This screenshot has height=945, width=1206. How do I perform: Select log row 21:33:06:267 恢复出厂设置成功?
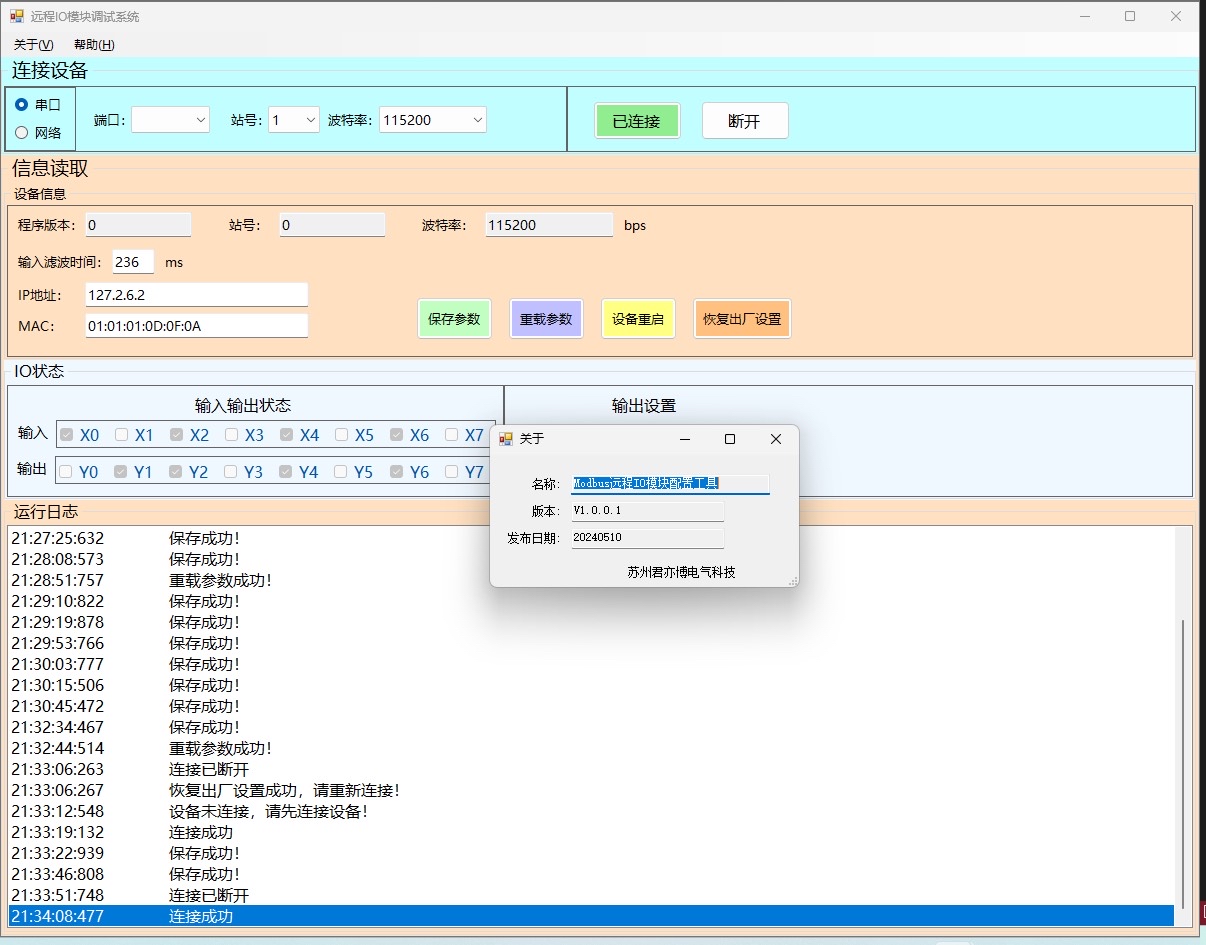[x=591, y=790]
